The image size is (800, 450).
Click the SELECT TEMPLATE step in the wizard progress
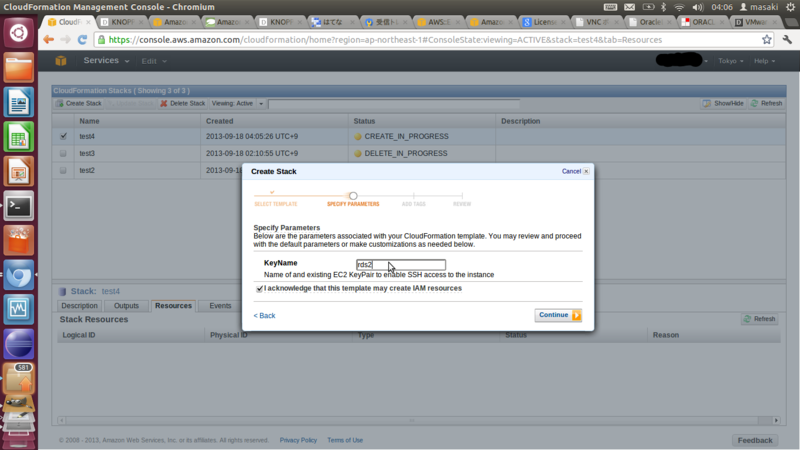276,204
